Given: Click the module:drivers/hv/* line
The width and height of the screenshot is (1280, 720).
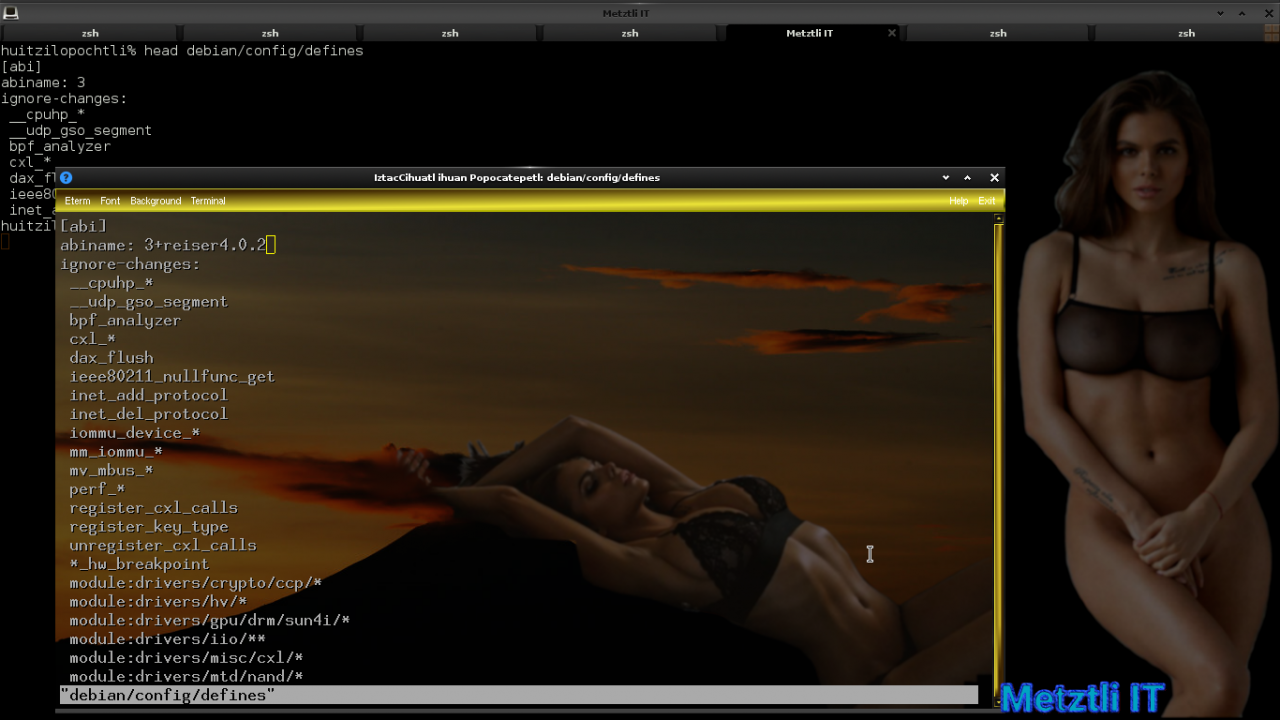Looking at the screenshot, I should pyautogui.click(x=158, y=602).
